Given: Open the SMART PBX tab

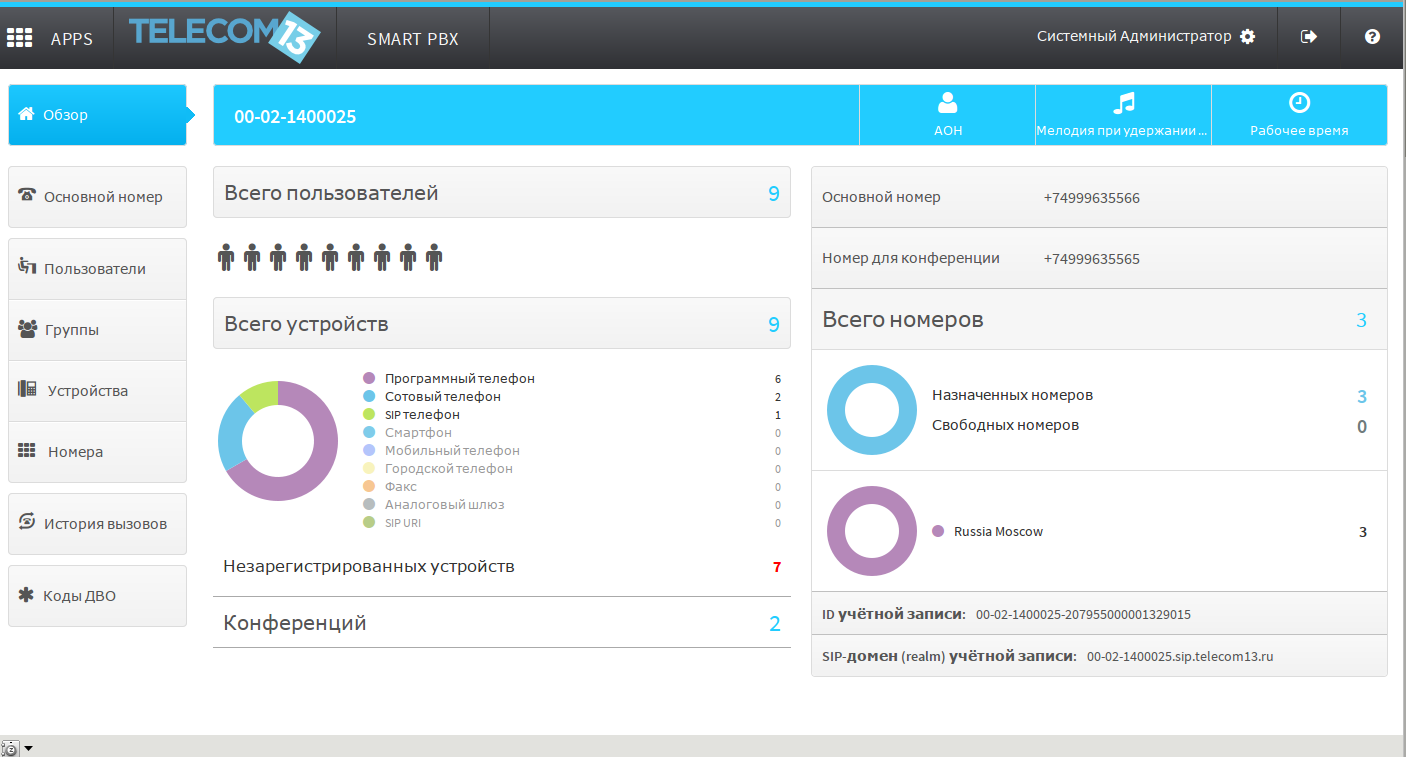Looking at the screenshot, I should coord(412,39).
